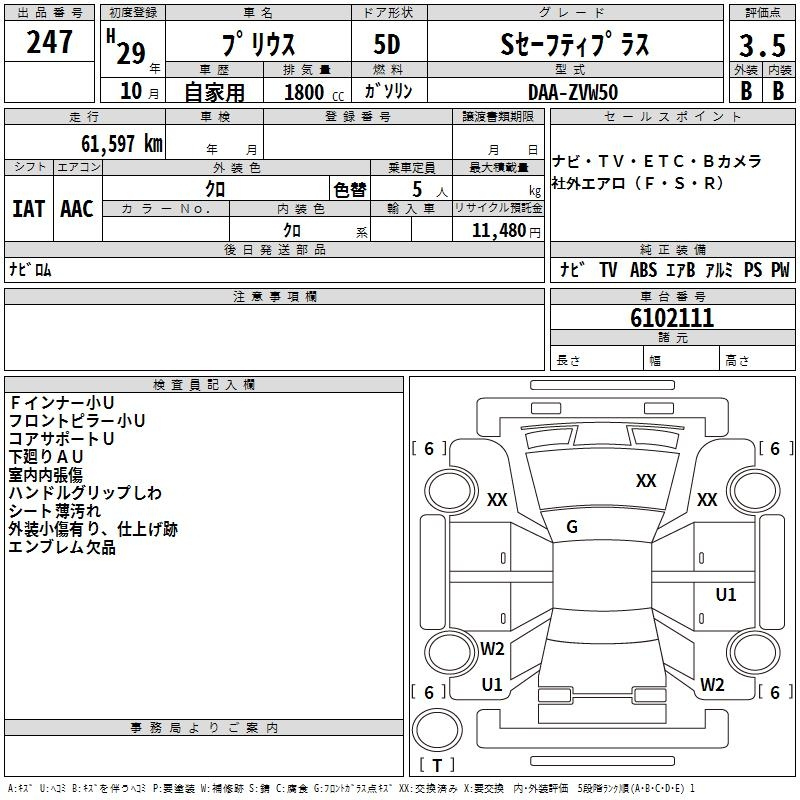Select inspector note 室内内張傷

click(x=45, y=474)
